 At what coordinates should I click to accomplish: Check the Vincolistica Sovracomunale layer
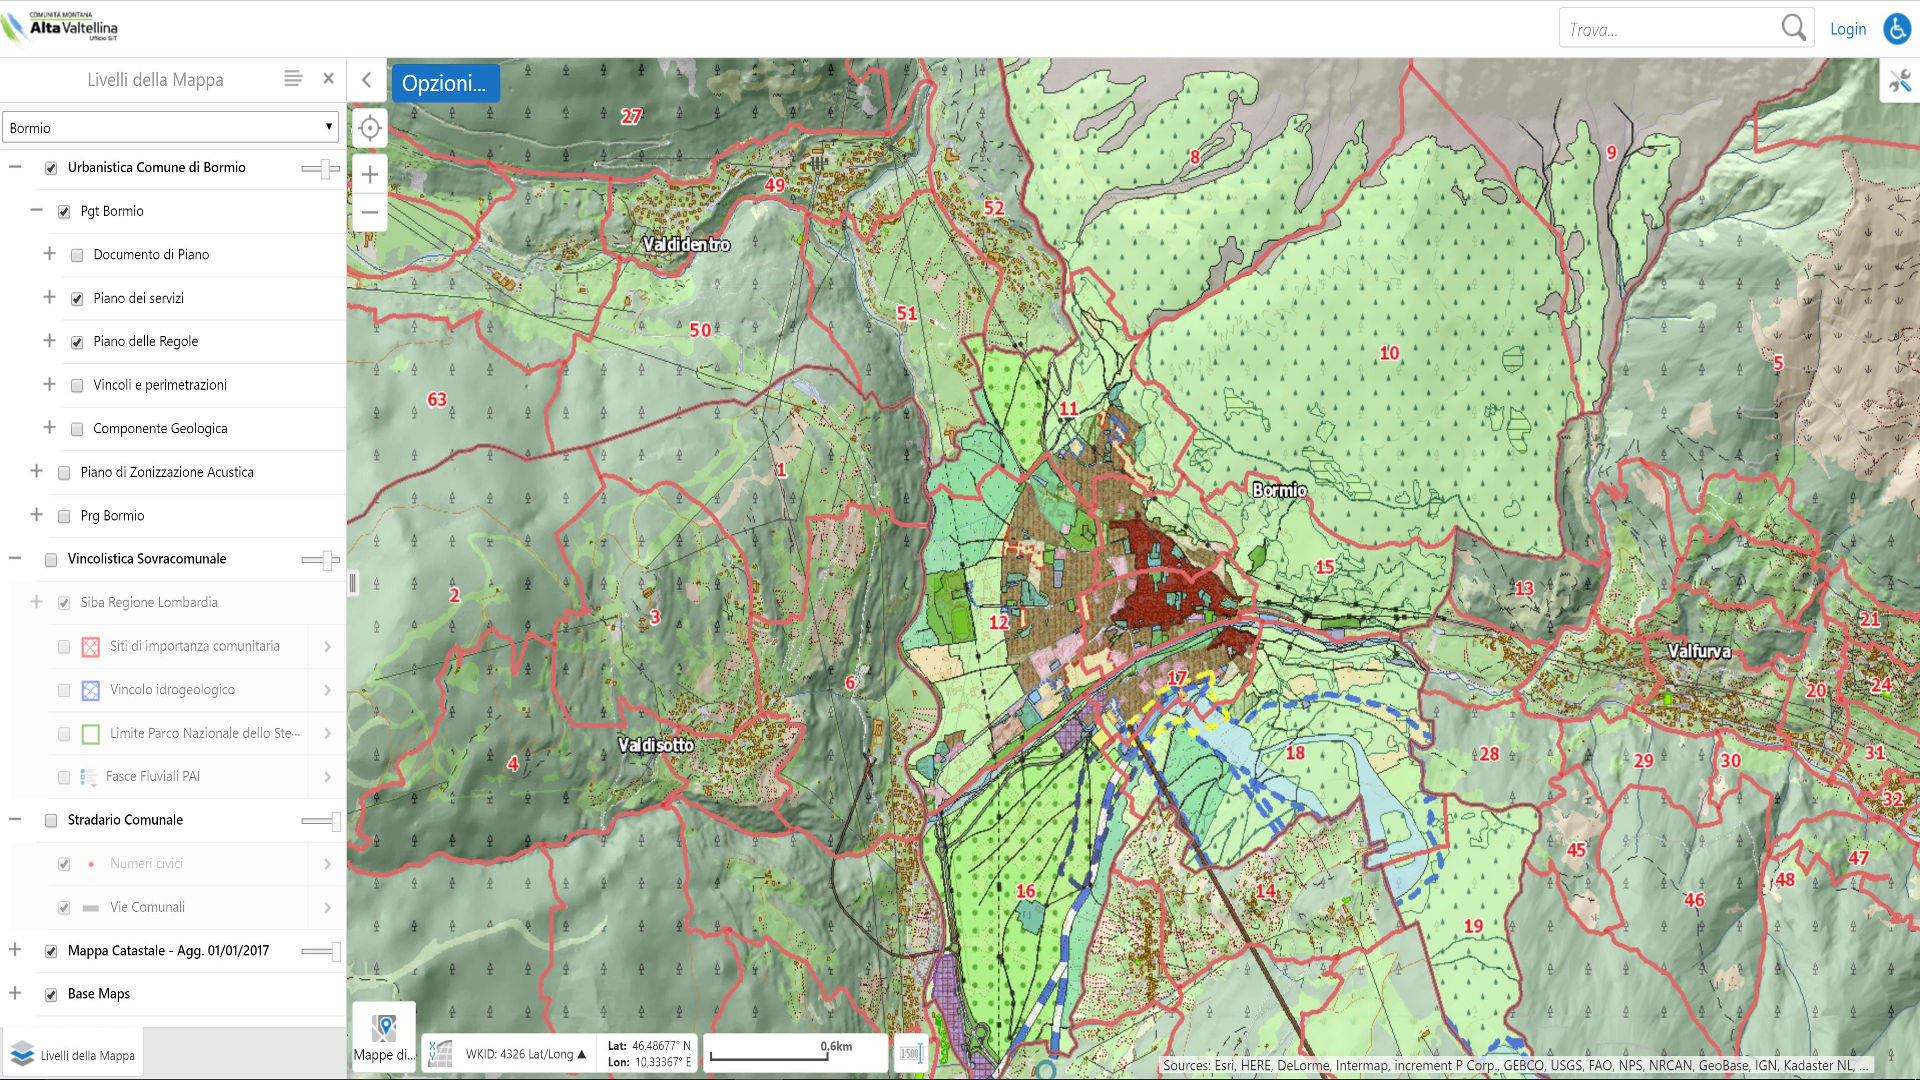51,560
